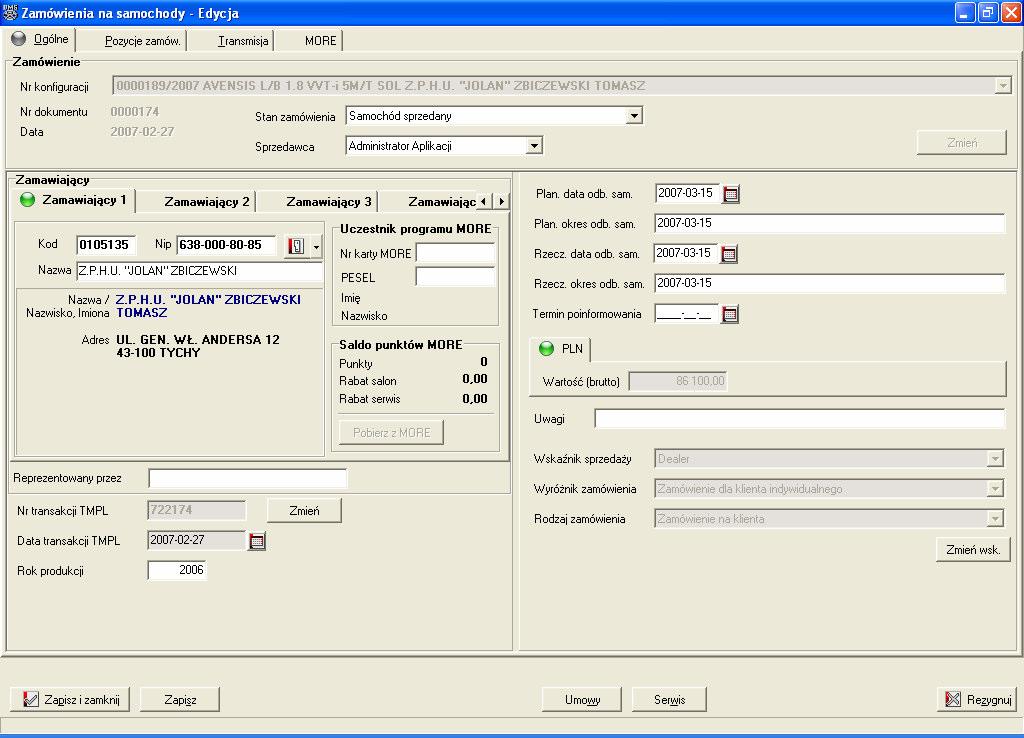Image resolution: width=1024 pixels, height=738 pixels.
Task: Click Rzecz. data odb. sam. date field
Action: pos(686,253)
